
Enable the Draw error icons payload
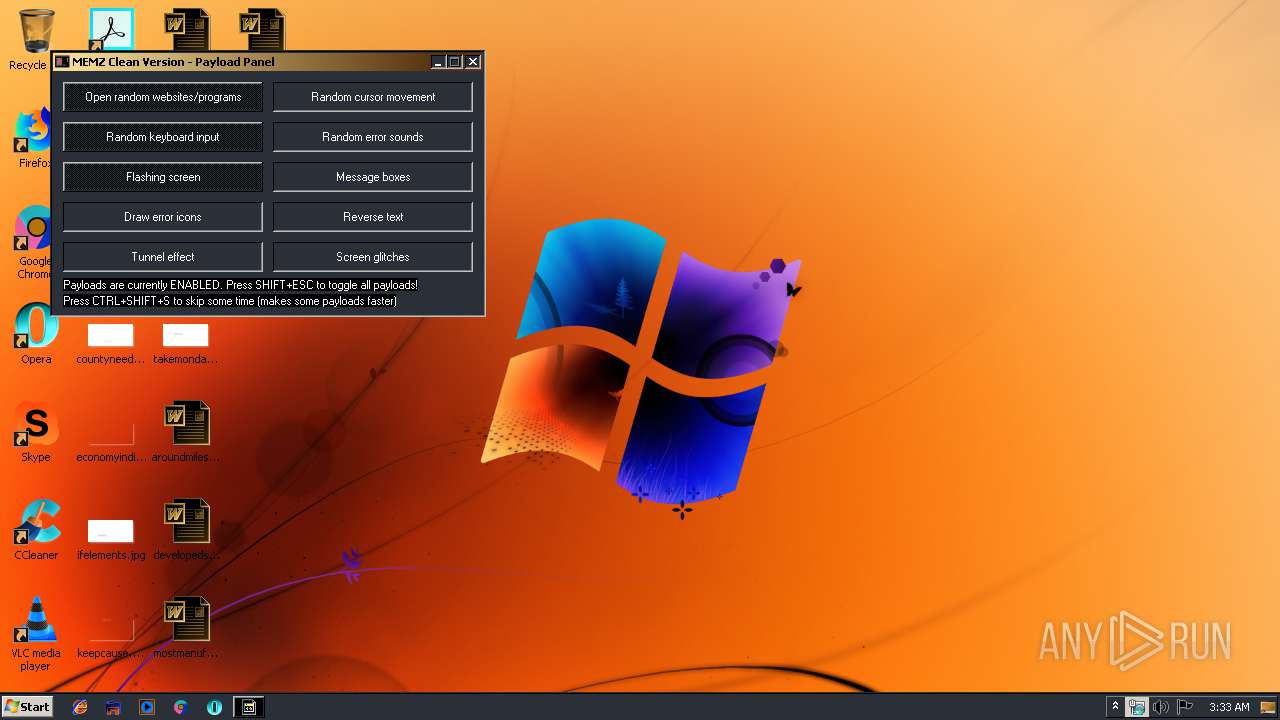(x=163, y=217)
